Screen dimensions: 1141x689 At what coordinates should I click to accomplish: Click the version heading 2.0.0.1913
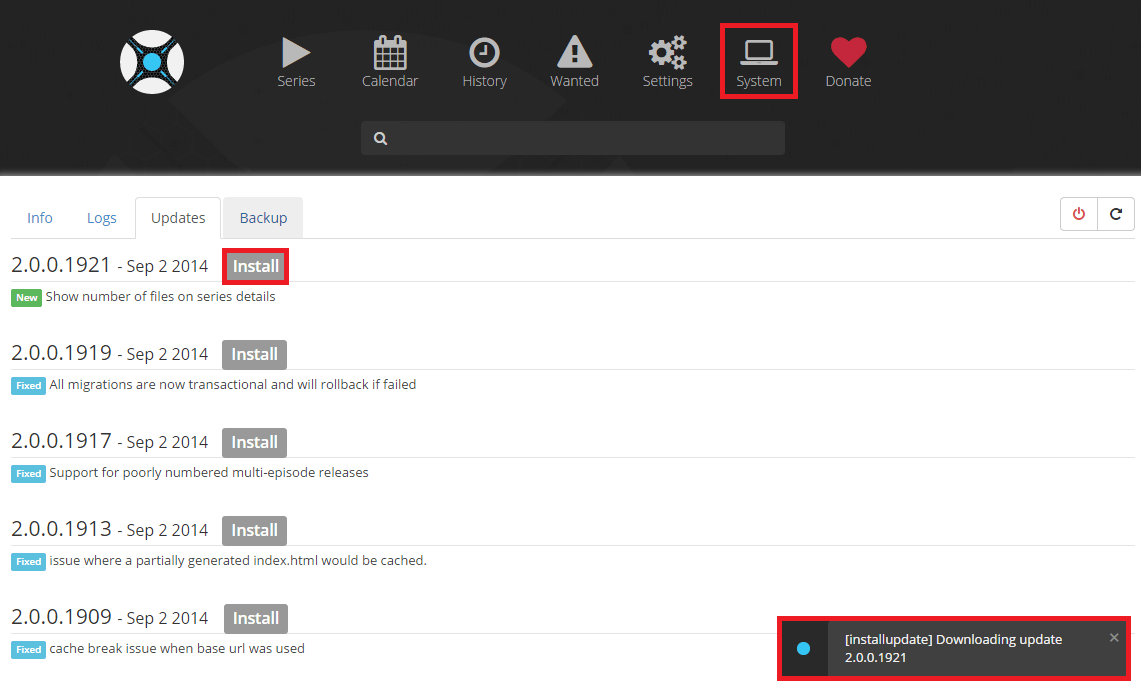61,529
